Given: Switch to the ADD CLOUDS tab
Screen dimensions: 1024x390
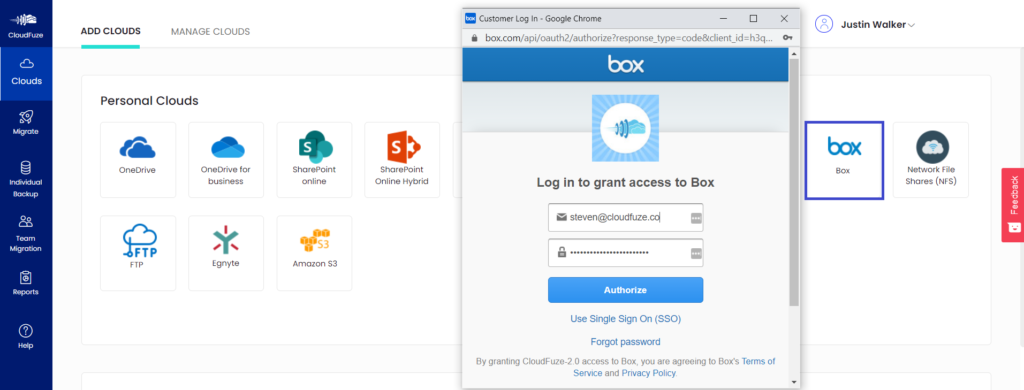Looking at the screenshot, I should (110, 31).
